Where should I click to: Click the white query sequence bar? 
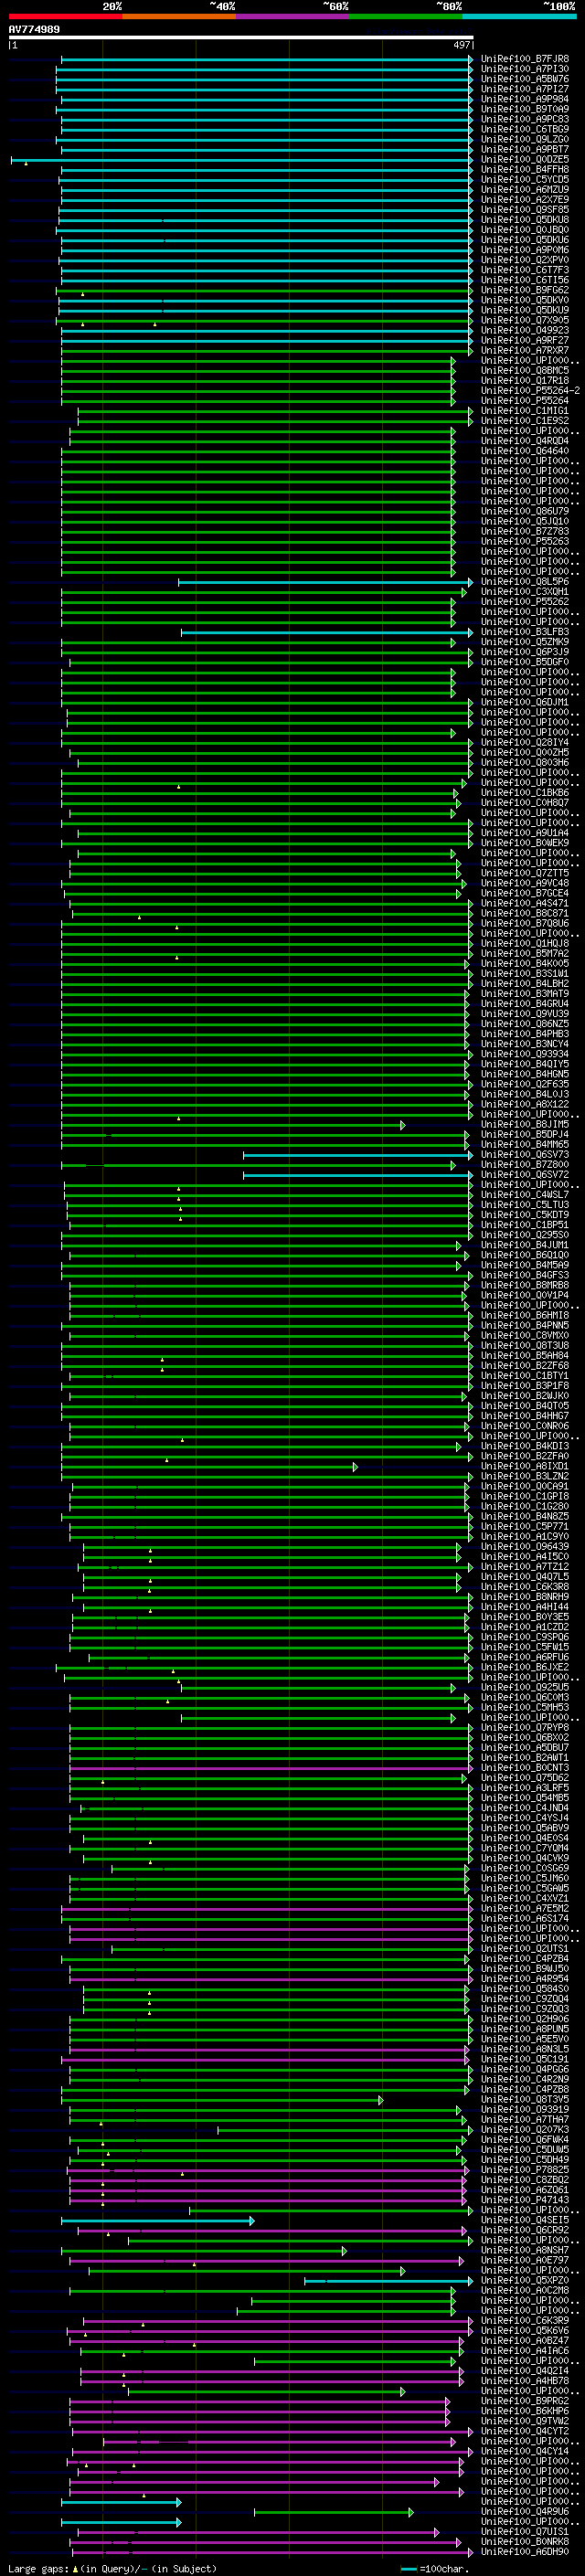click(241, 38)
